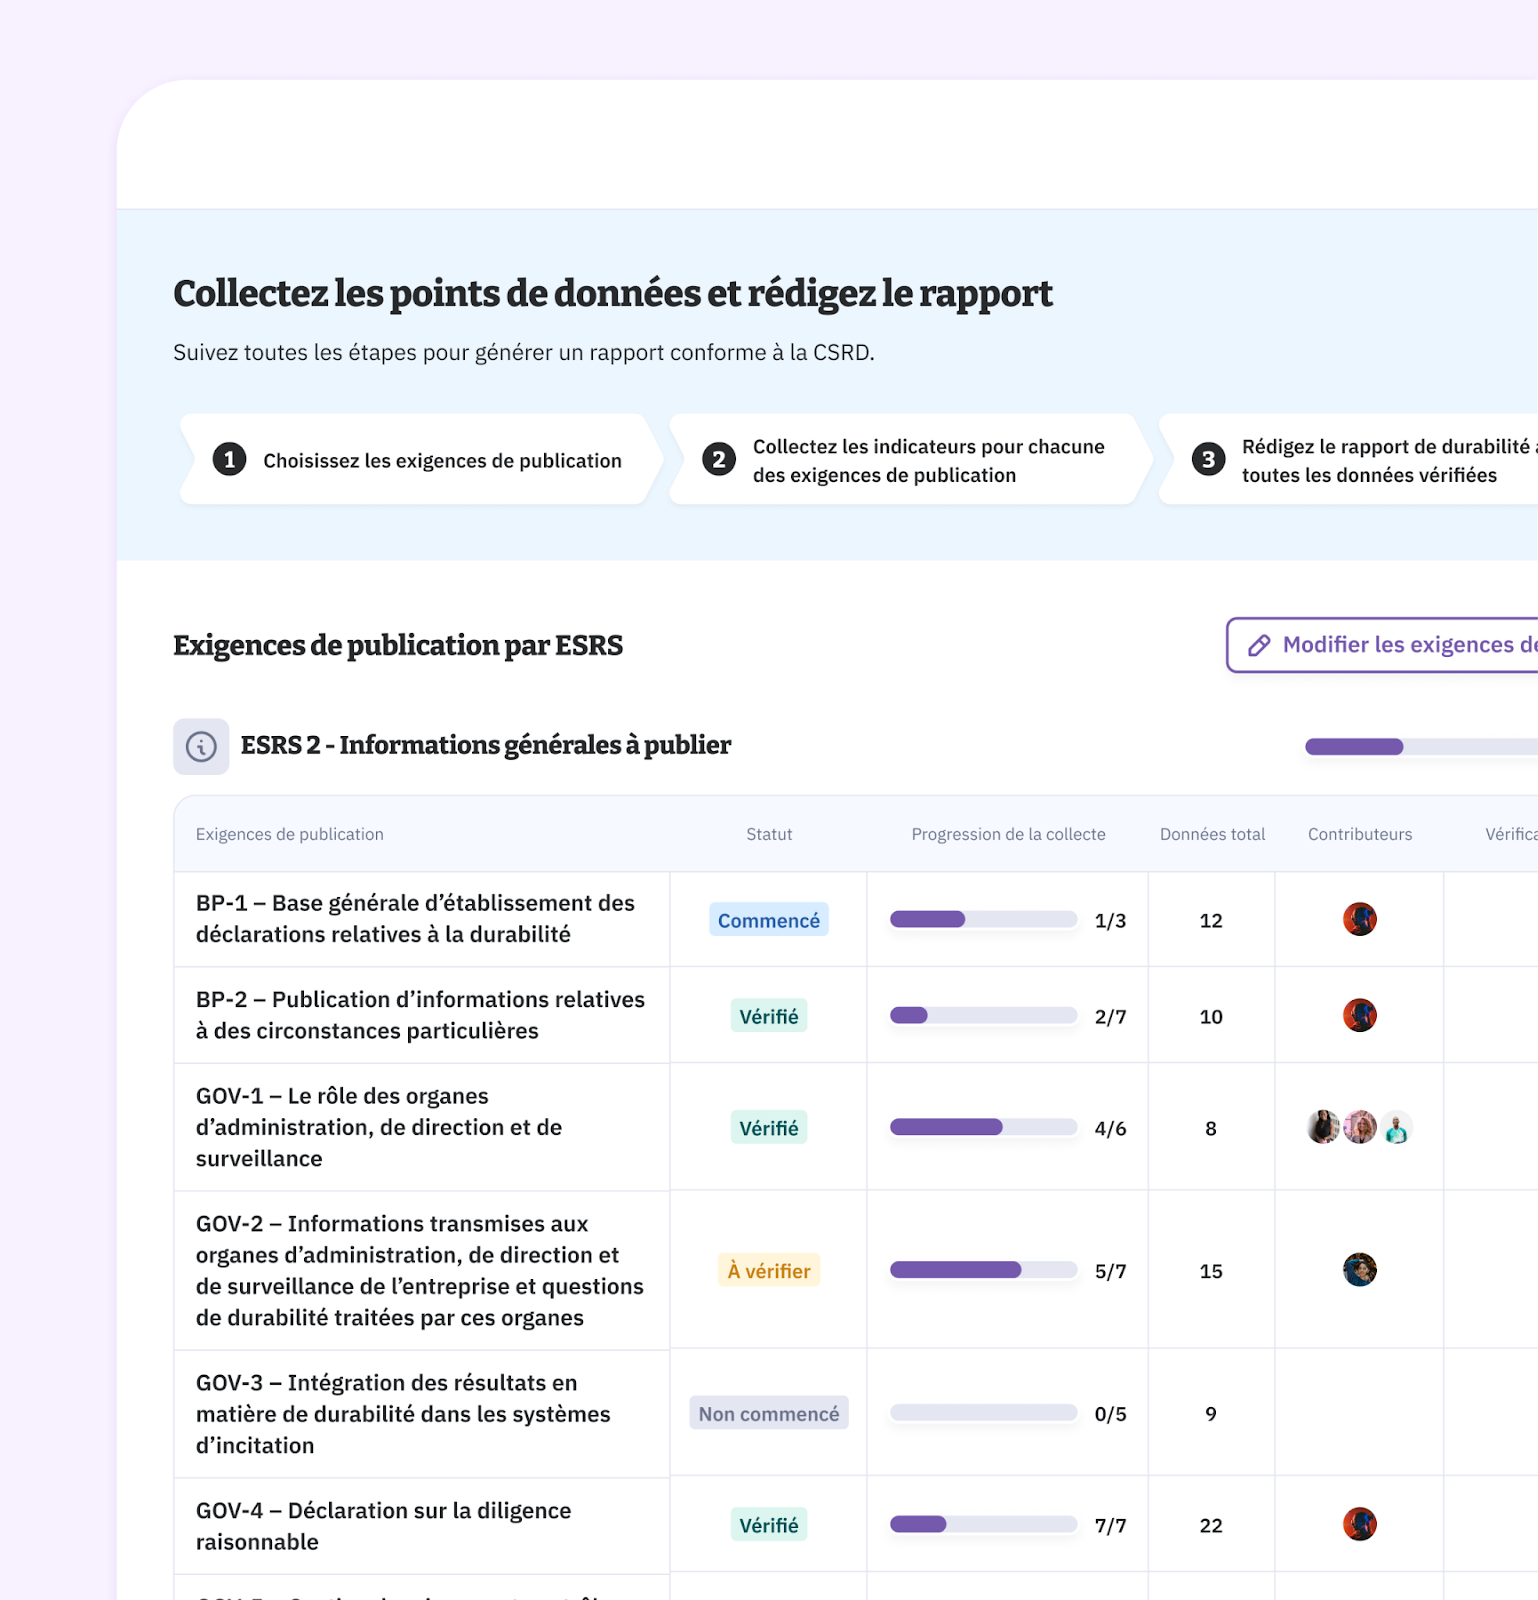Open GOV-3 Intégration des résultats requirement

coord(403,1414)
